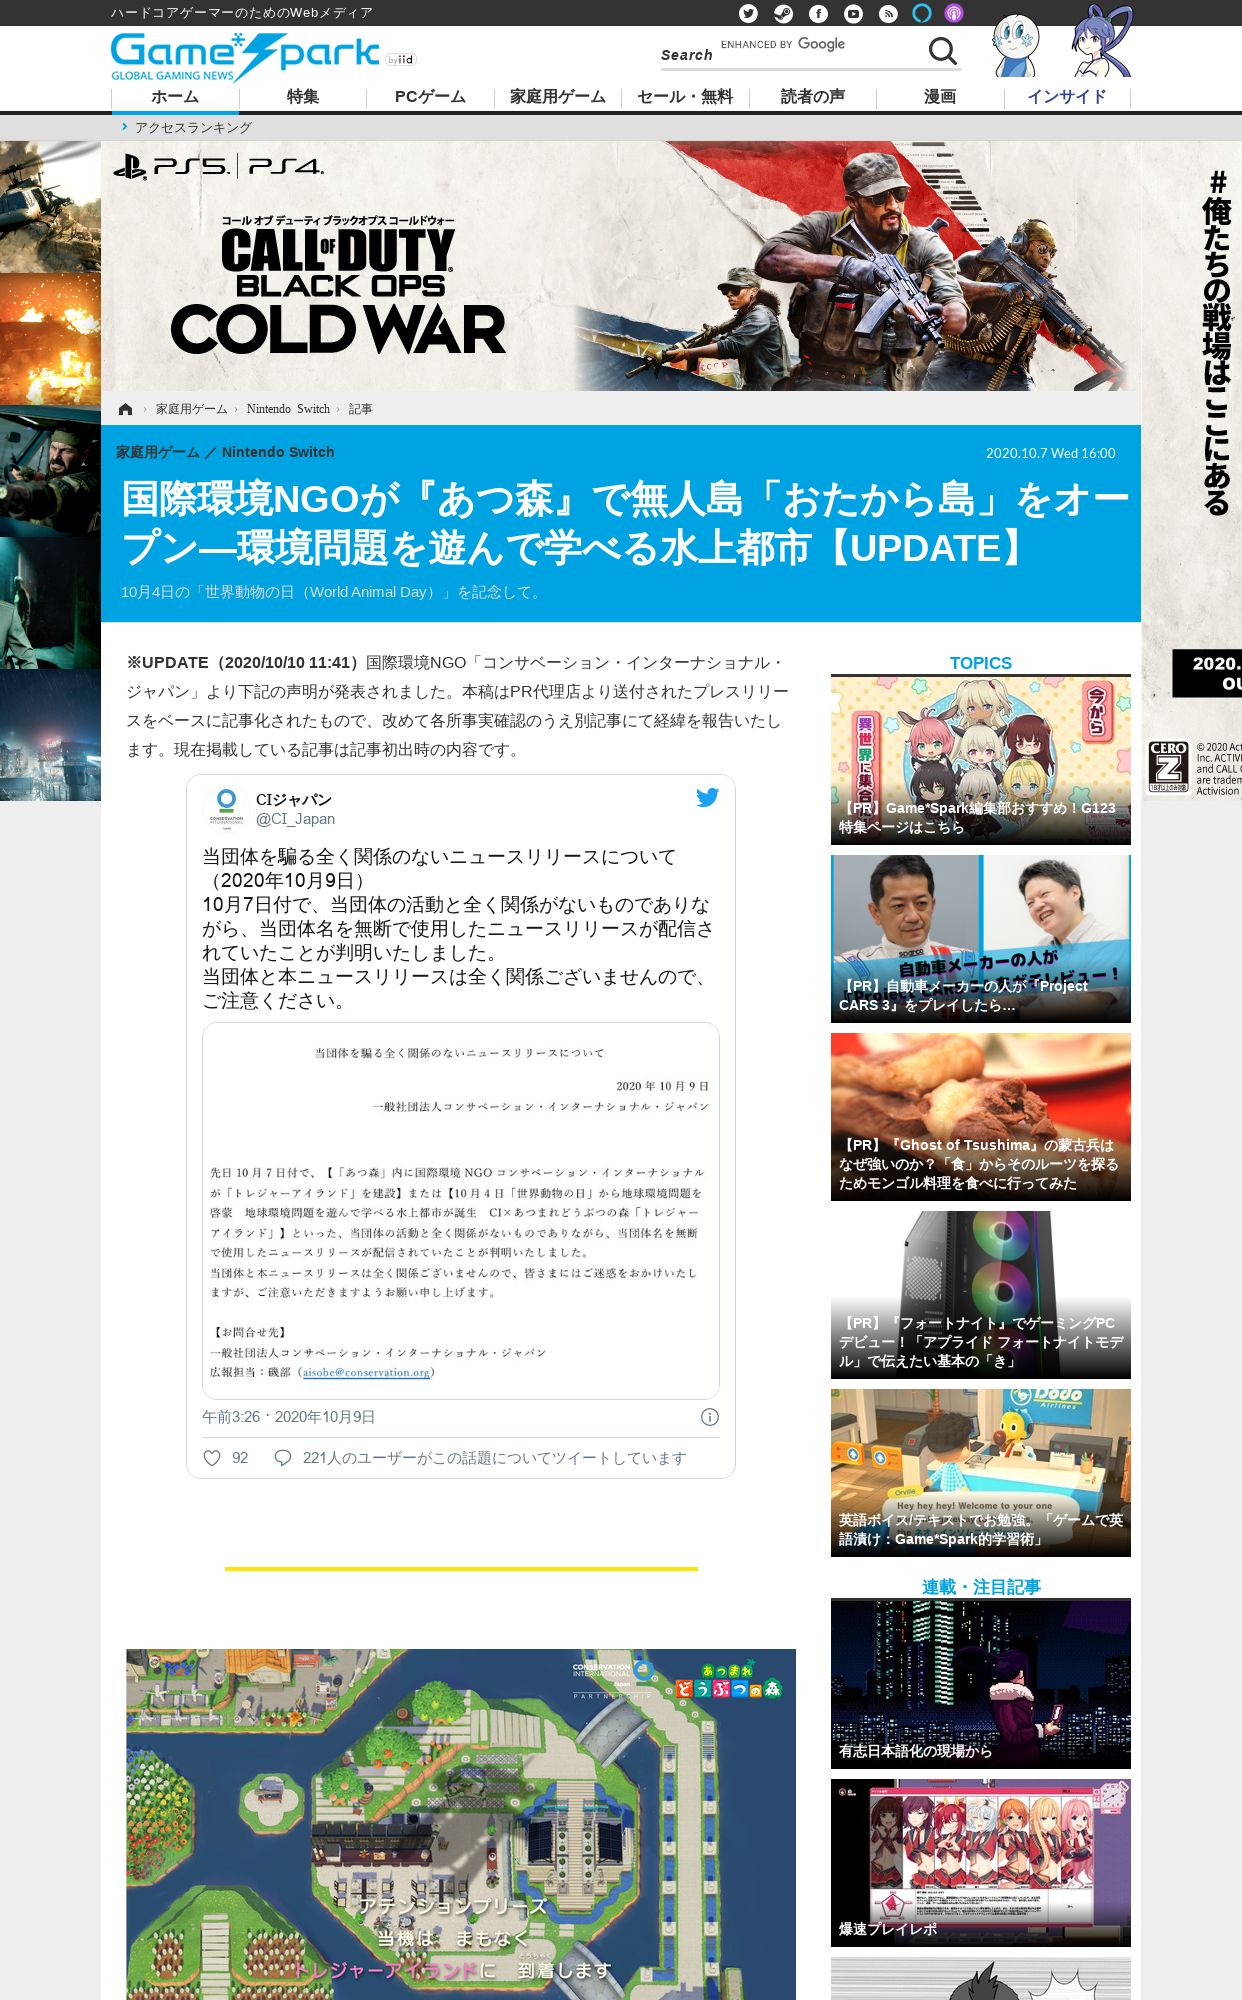Click the CI Japan avatar in tweet

226,809
